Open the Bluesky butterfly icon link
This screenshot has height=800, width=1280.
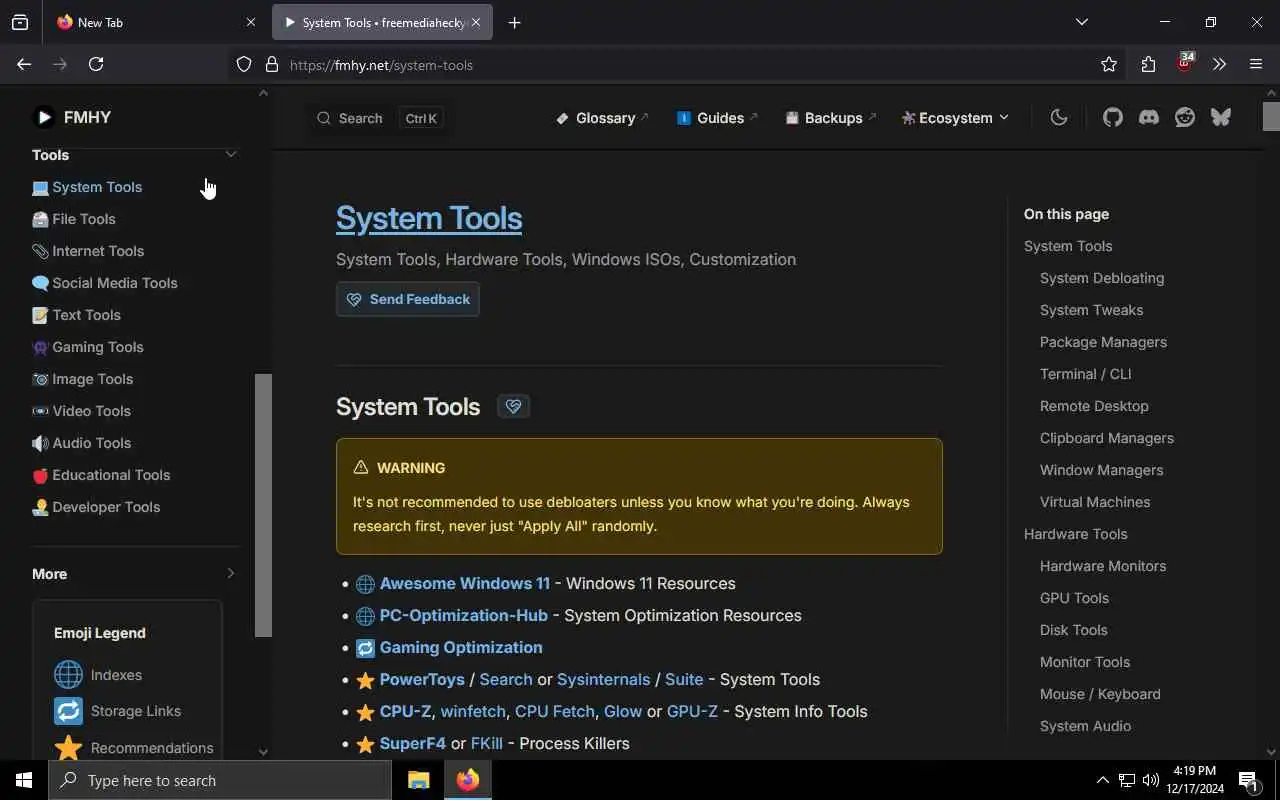[x=1221, y=117]
